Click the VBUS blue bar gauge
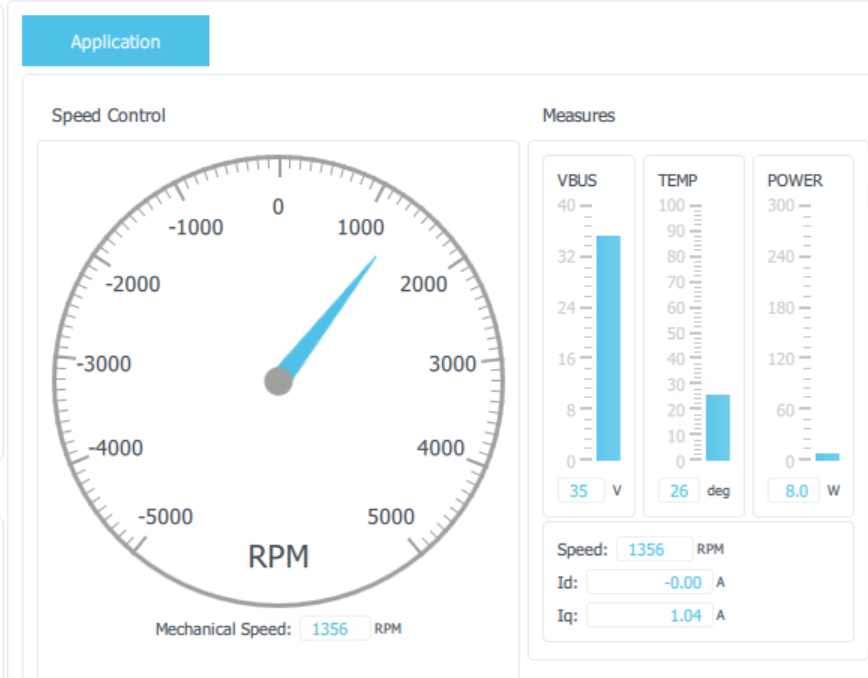The width and height of the screenshot is (868, 678). (608, 348)
